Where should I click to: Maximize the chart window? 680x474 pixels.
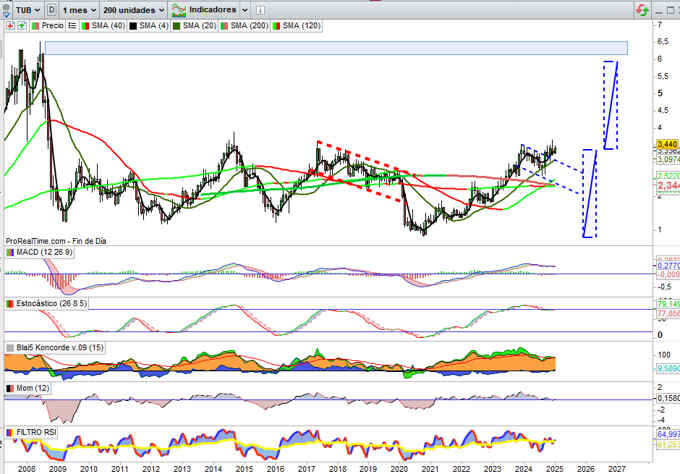(x=670, y=10)
